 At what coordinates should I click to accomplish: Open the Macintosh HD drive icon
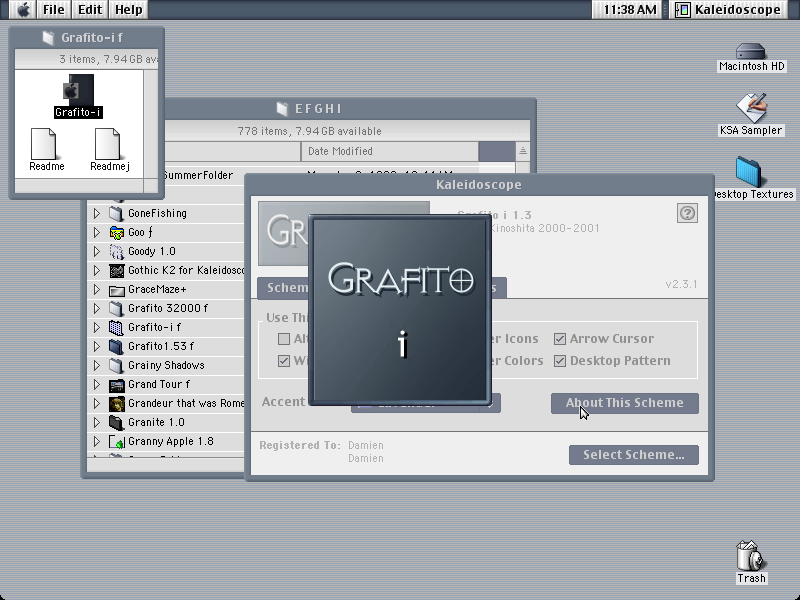point(751,51)
